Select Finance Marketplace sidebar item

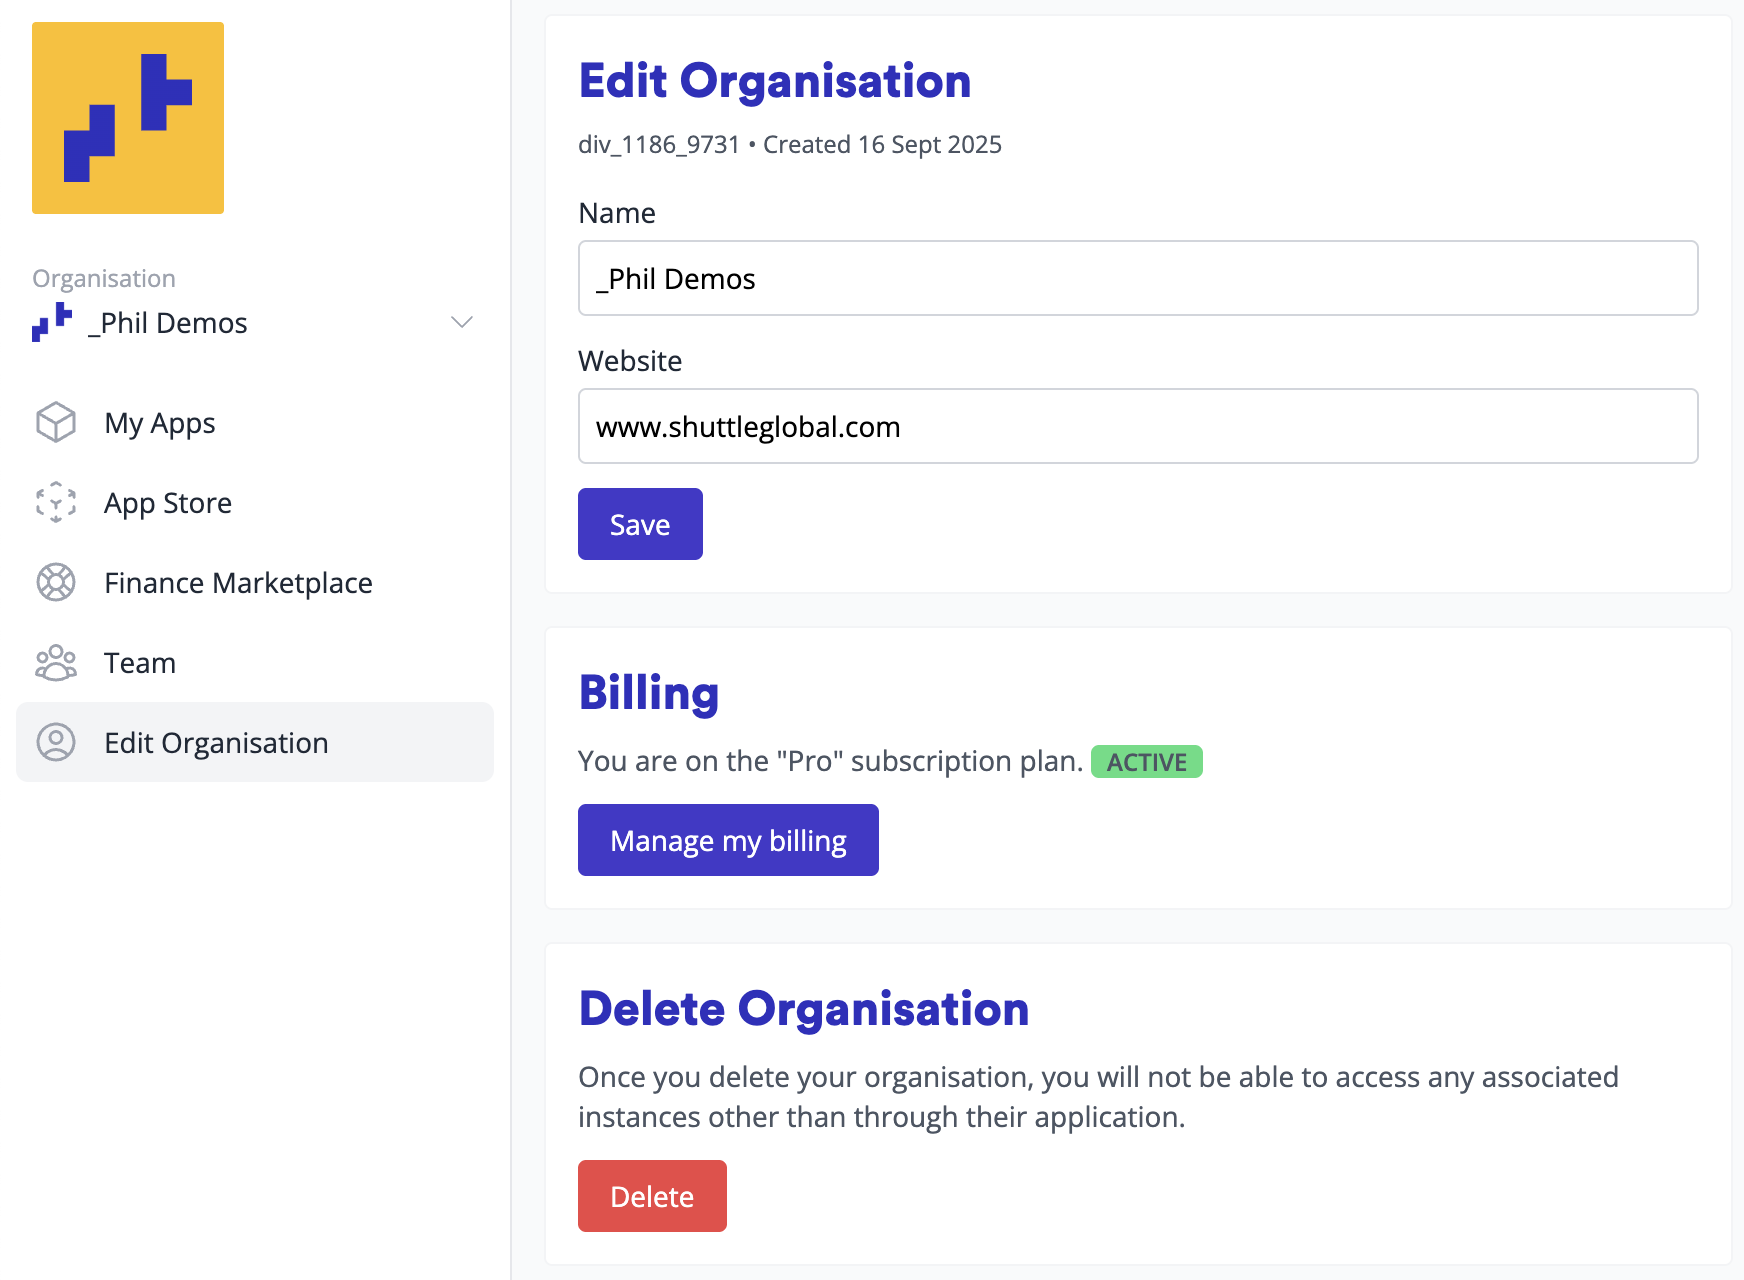pos(238,583)
